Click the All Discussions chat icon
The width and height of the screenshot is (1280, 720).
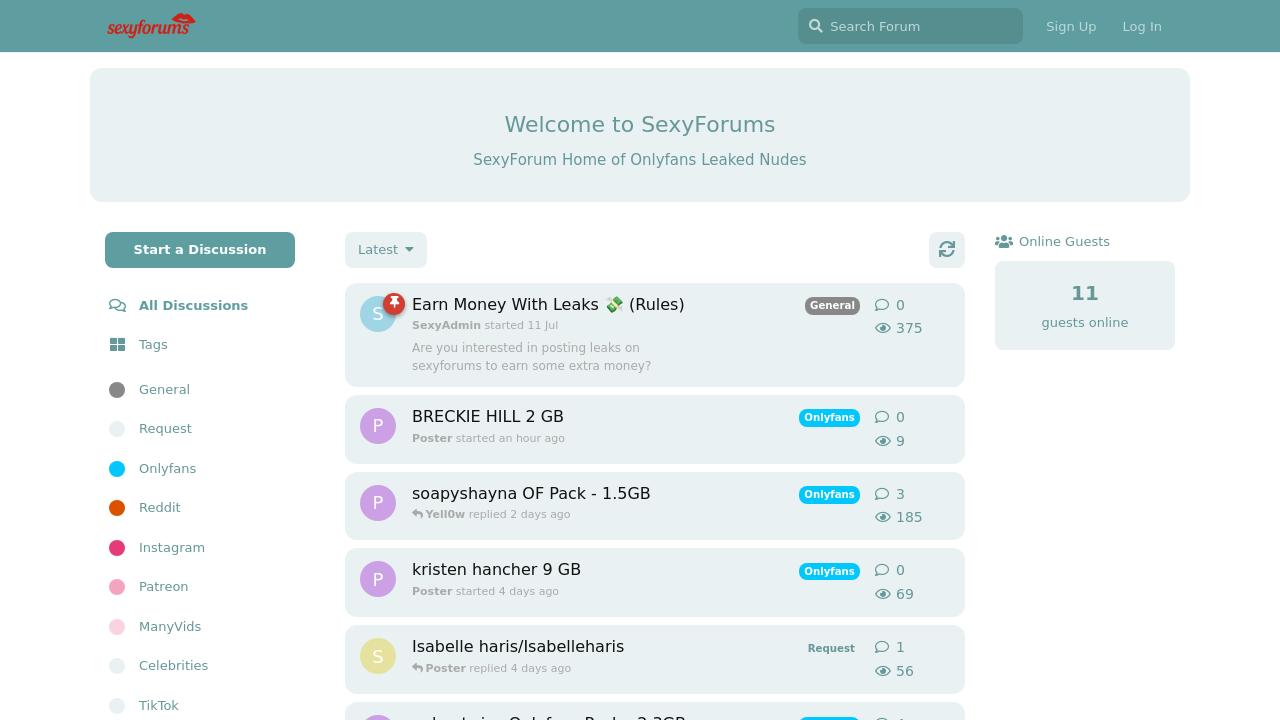117,306
